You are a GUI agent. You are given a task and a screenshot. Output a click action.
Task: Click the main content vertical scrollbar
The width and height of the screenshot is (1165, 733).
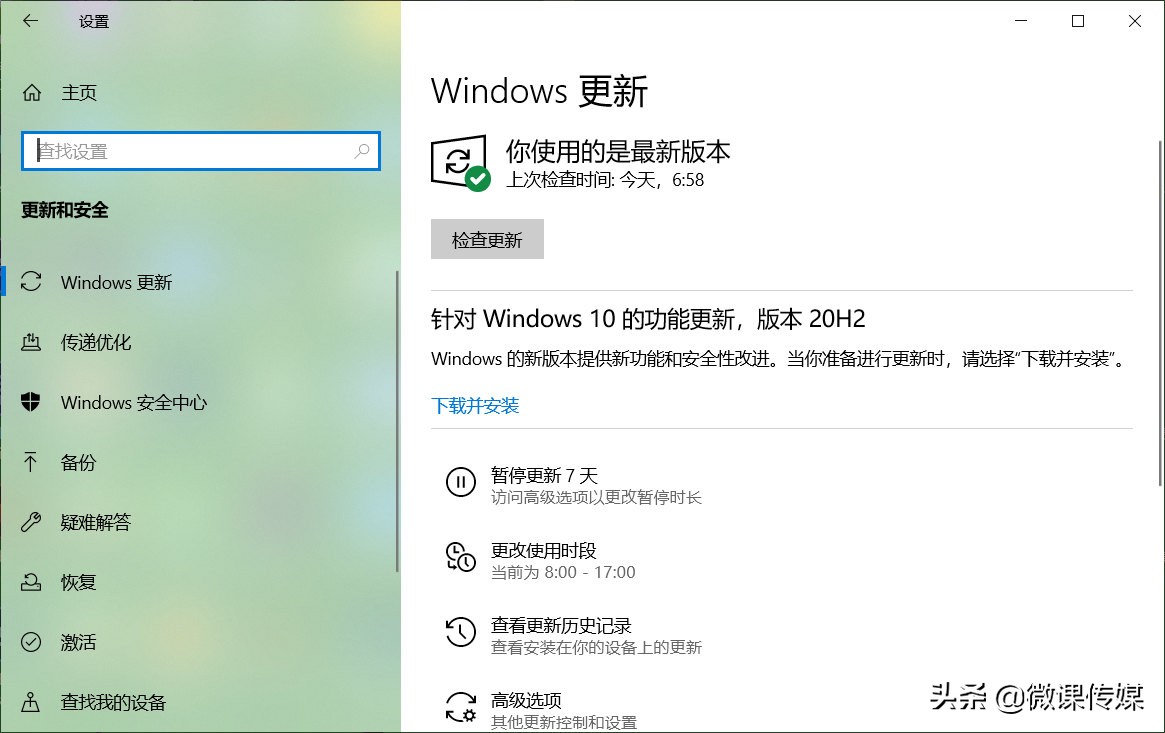pyautogui.click(x=1161, y=312)
